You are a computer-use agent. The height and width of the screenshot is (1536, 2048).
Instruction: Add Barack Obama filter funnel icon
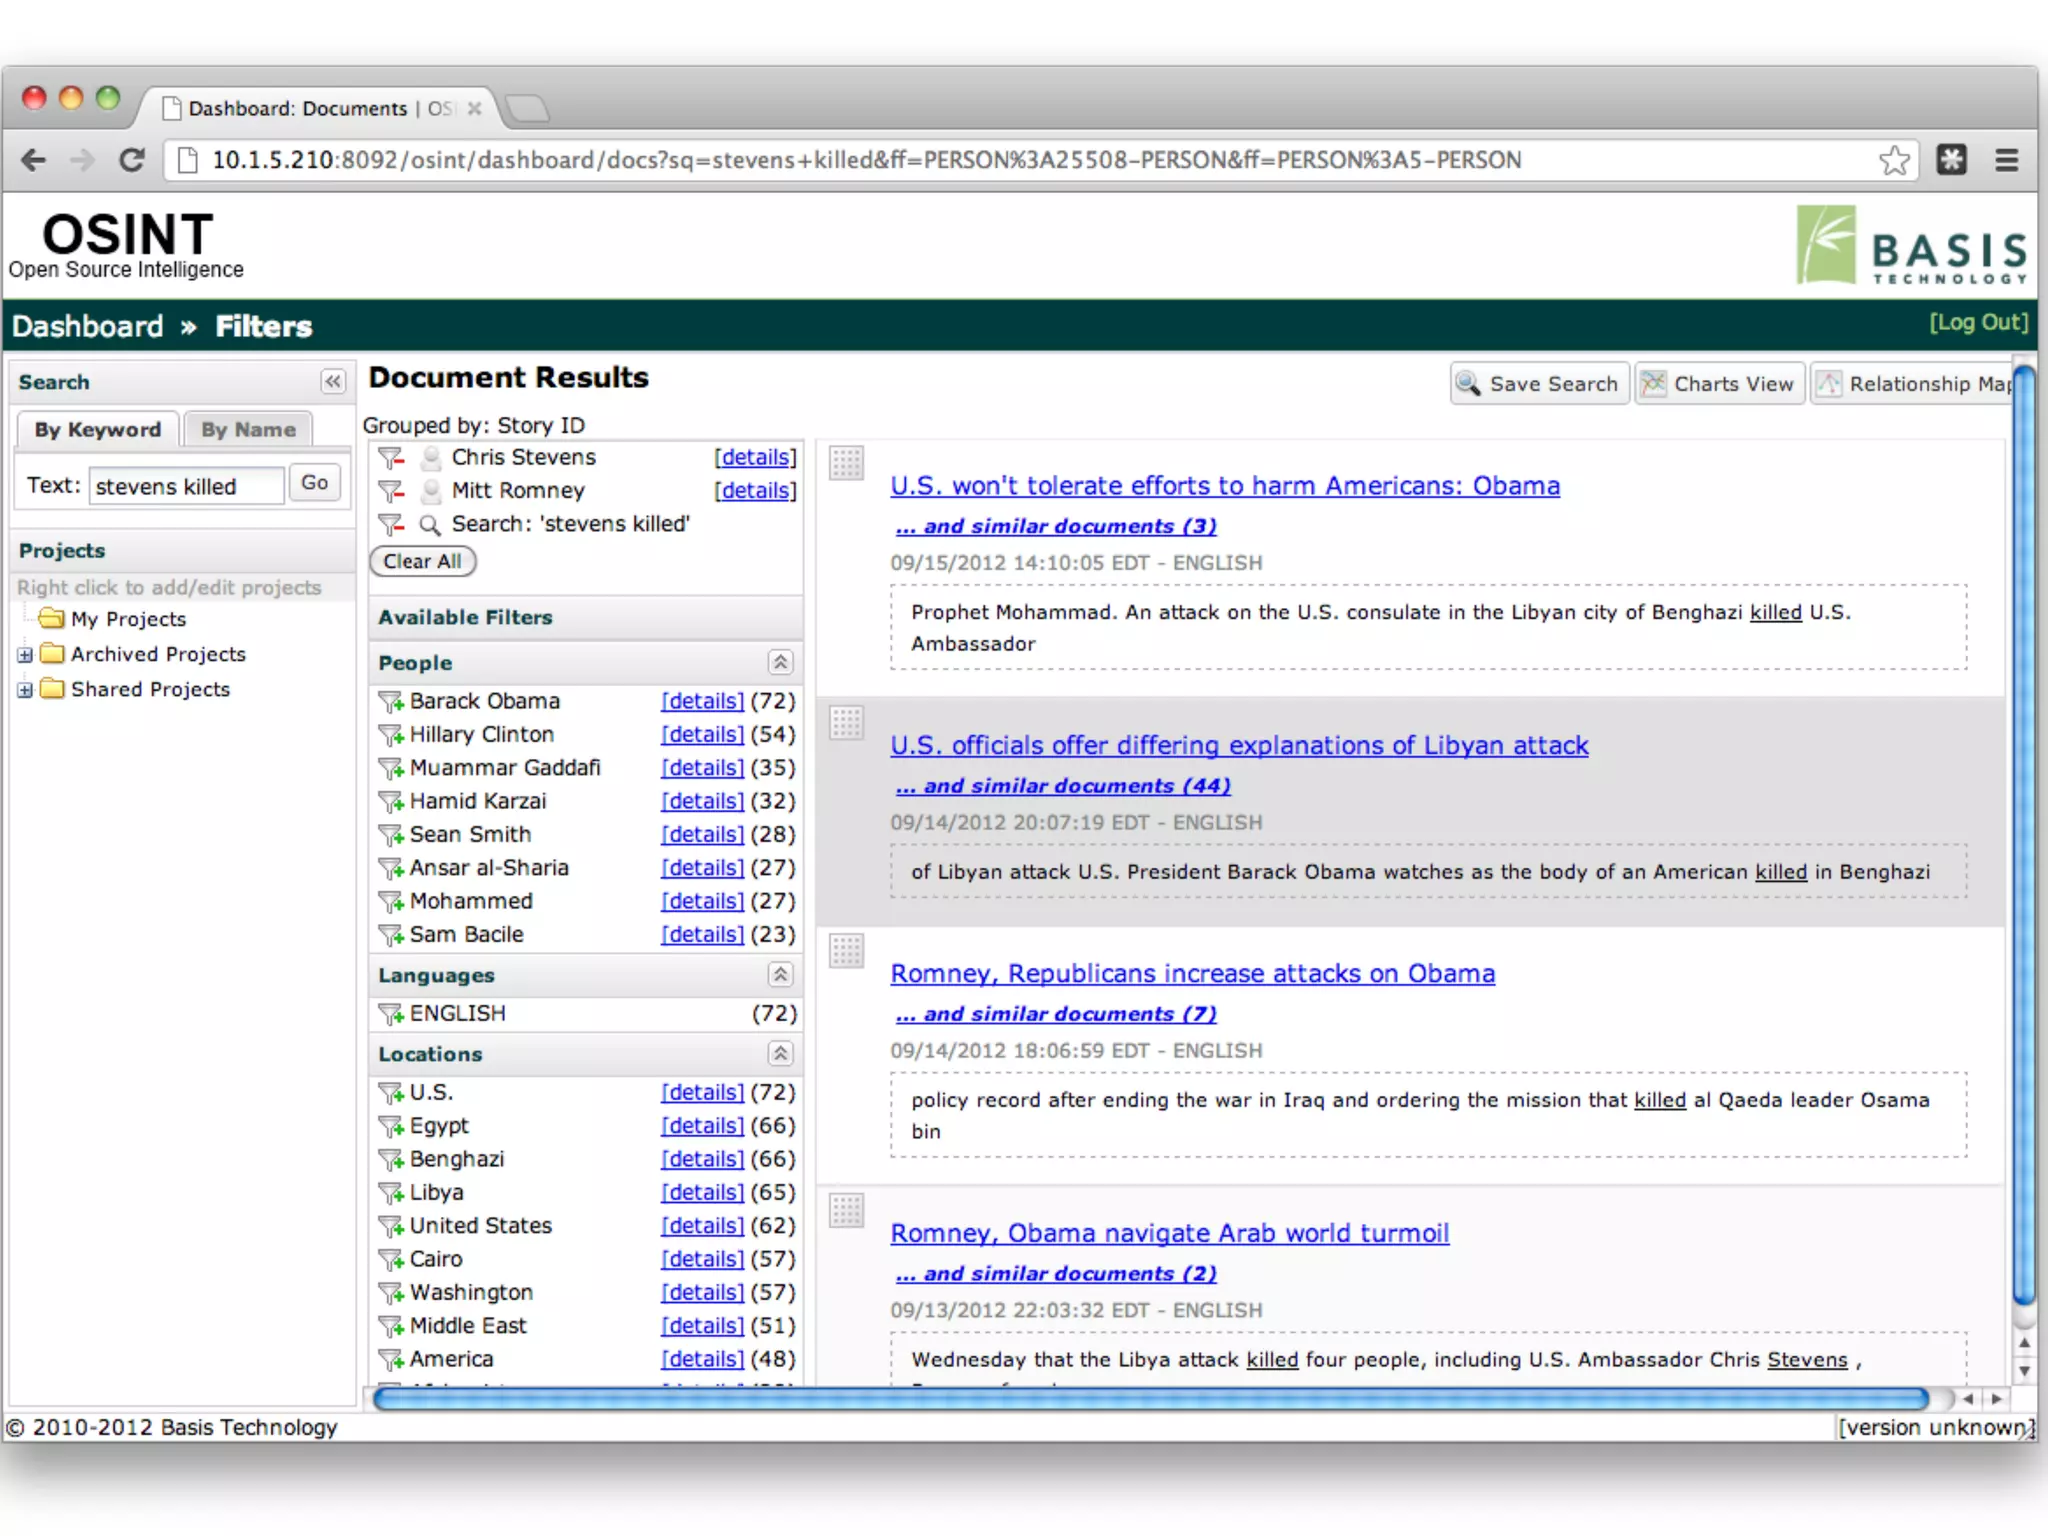coord(390,702)
